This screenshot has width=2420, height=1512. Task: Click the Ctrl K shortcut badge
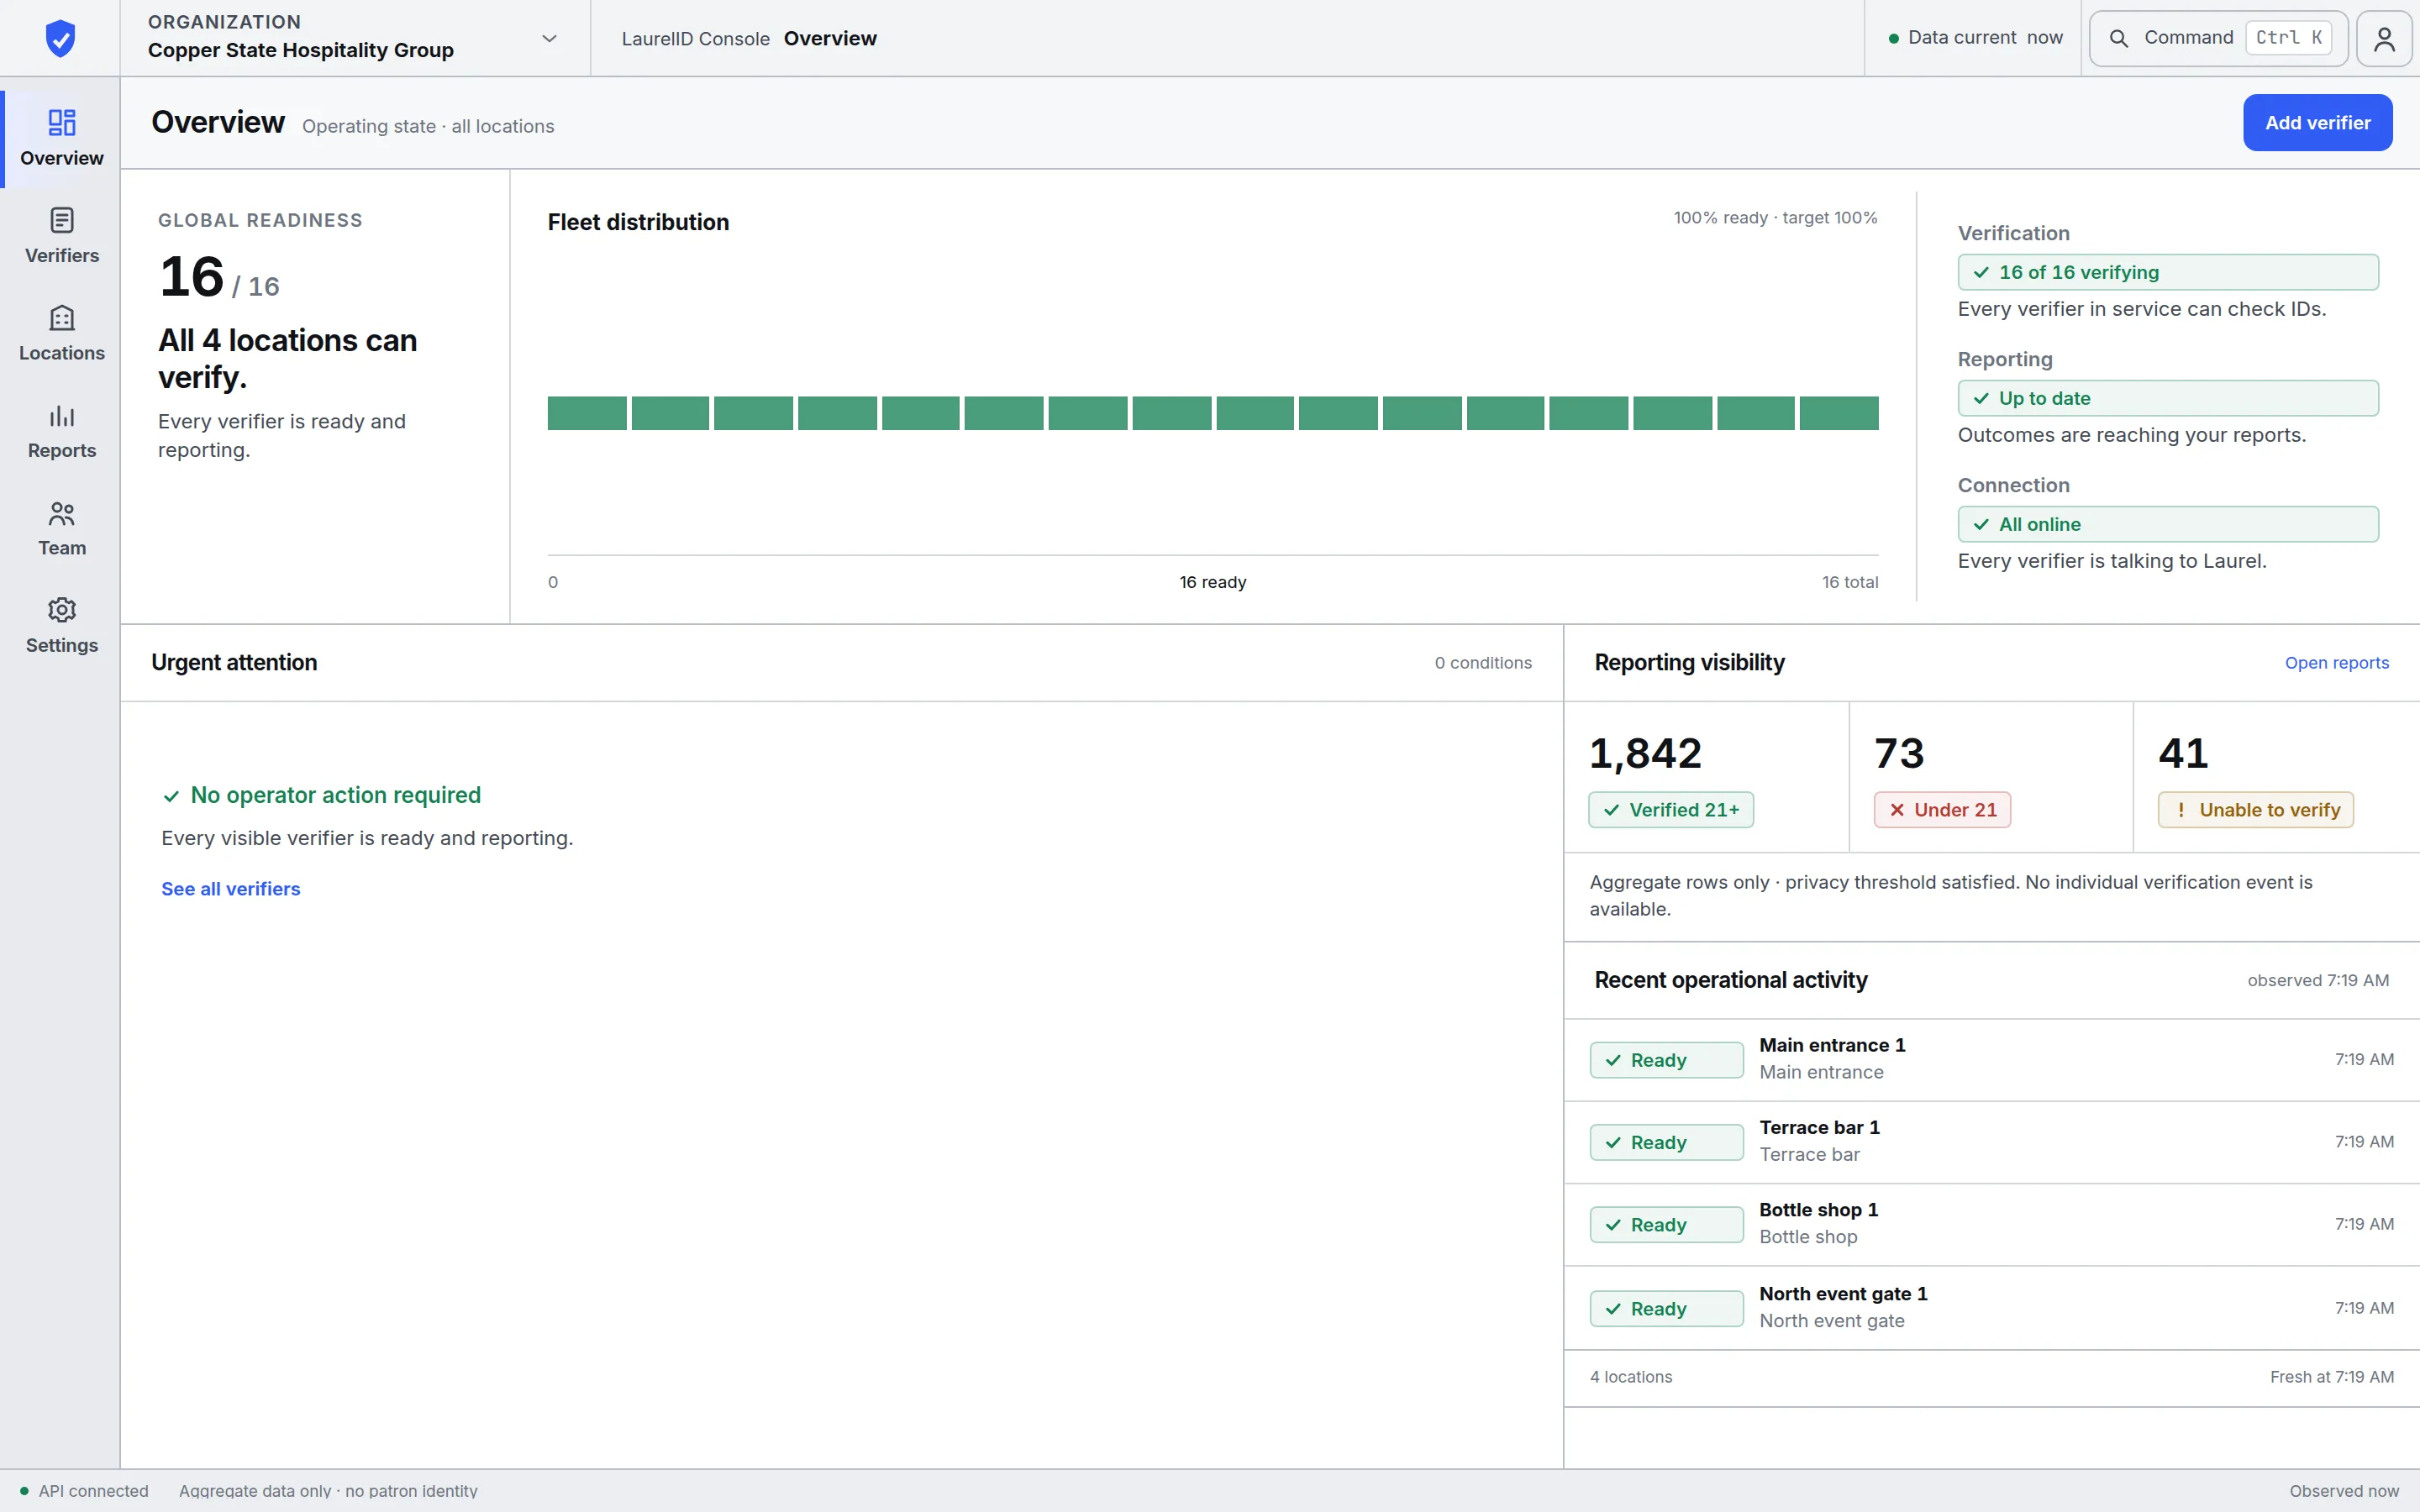pyautogui.click(x=2289, y=38)
